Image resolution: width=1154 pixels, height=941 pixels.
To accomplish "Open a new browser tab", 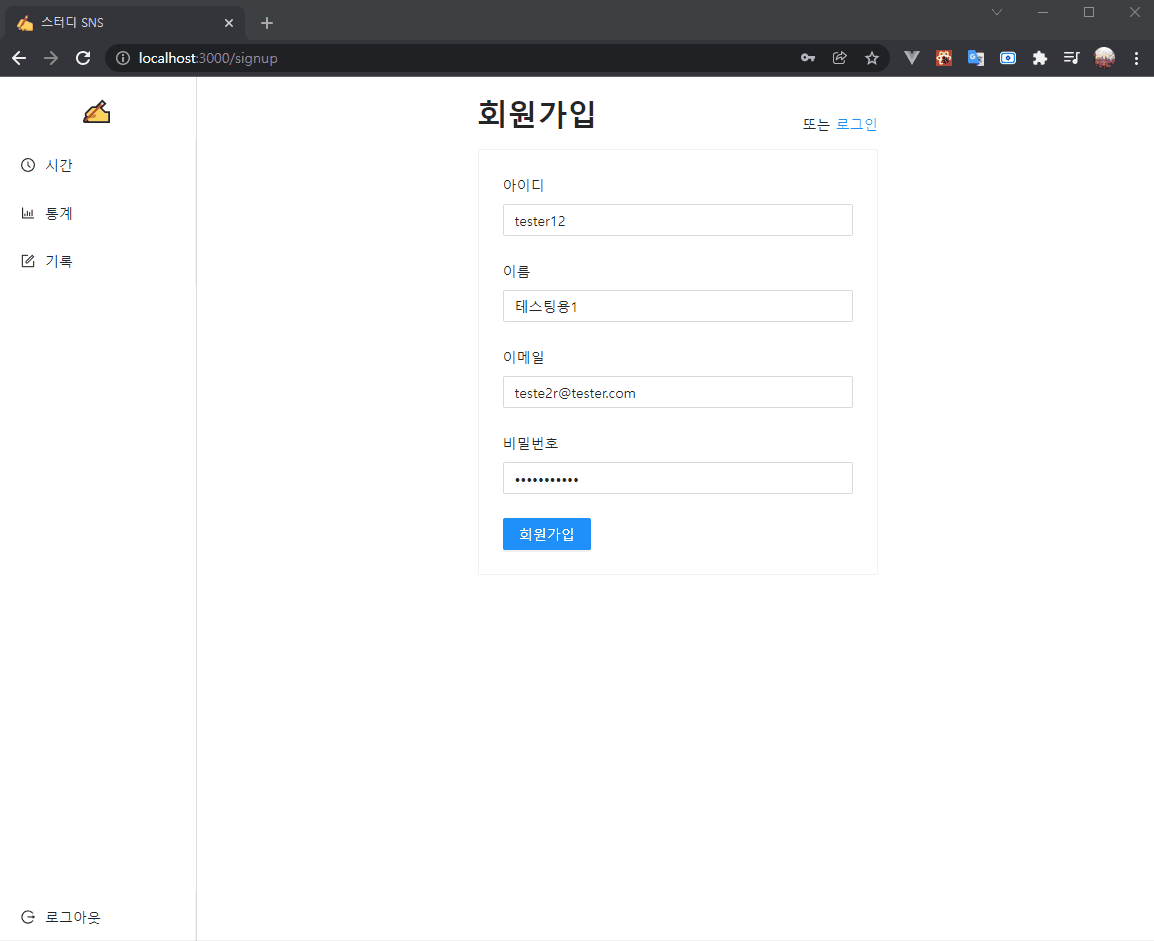I will (x=267, y=23).
